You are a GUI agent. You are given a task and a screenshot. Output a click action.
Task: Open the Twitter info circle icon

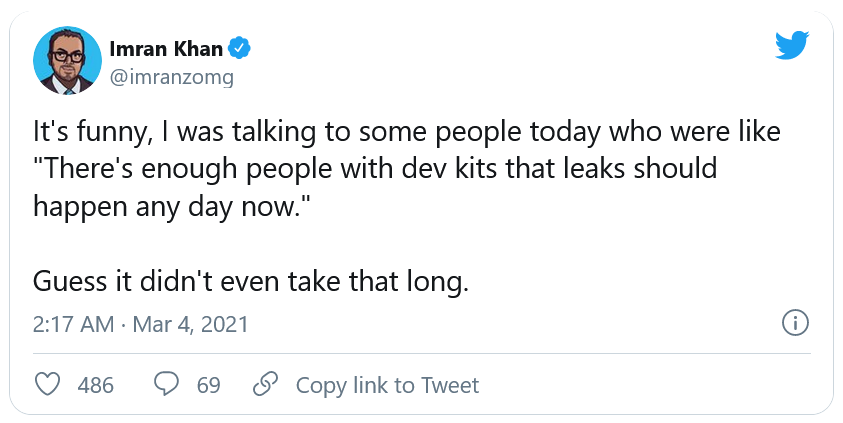coord(793,323)
